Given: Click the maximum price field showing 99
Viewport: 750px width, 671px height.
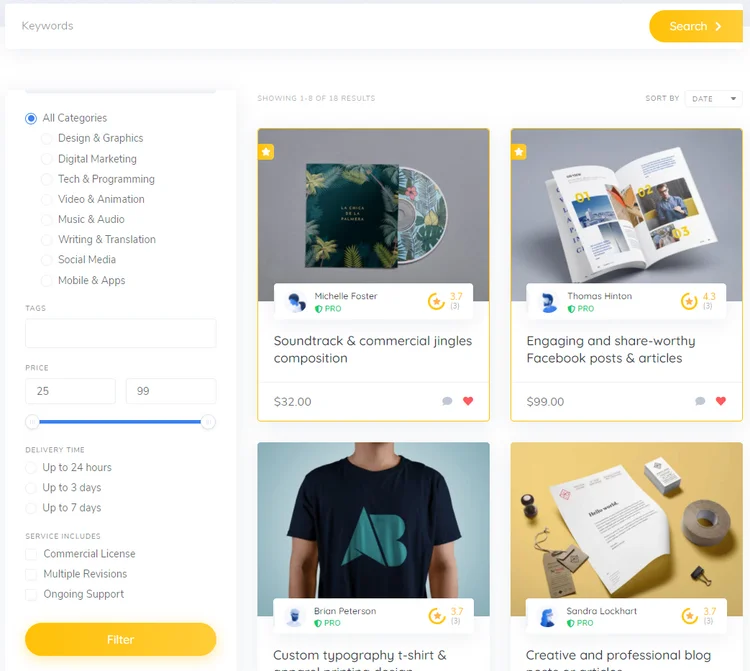Looking at the screenshot, I should tap(171, 391).
